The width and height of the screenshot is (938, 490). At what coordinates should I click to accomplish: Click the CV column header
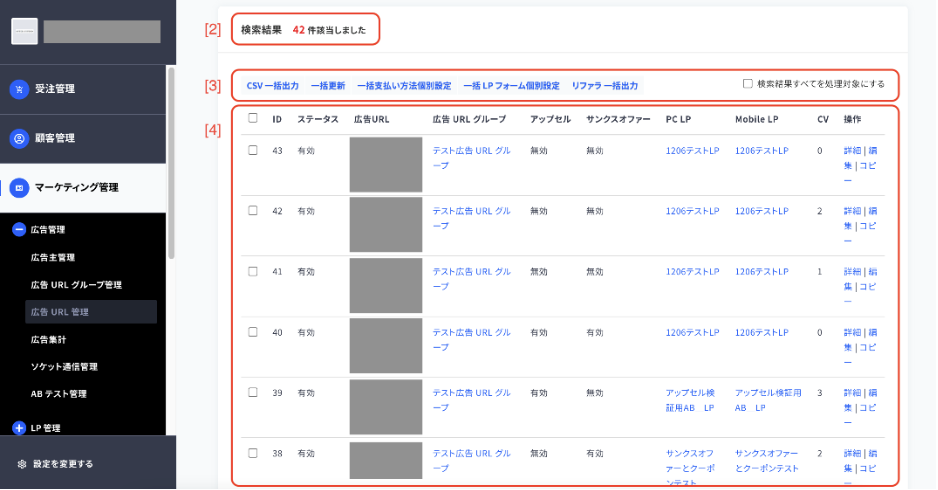(x=823, y=119)
